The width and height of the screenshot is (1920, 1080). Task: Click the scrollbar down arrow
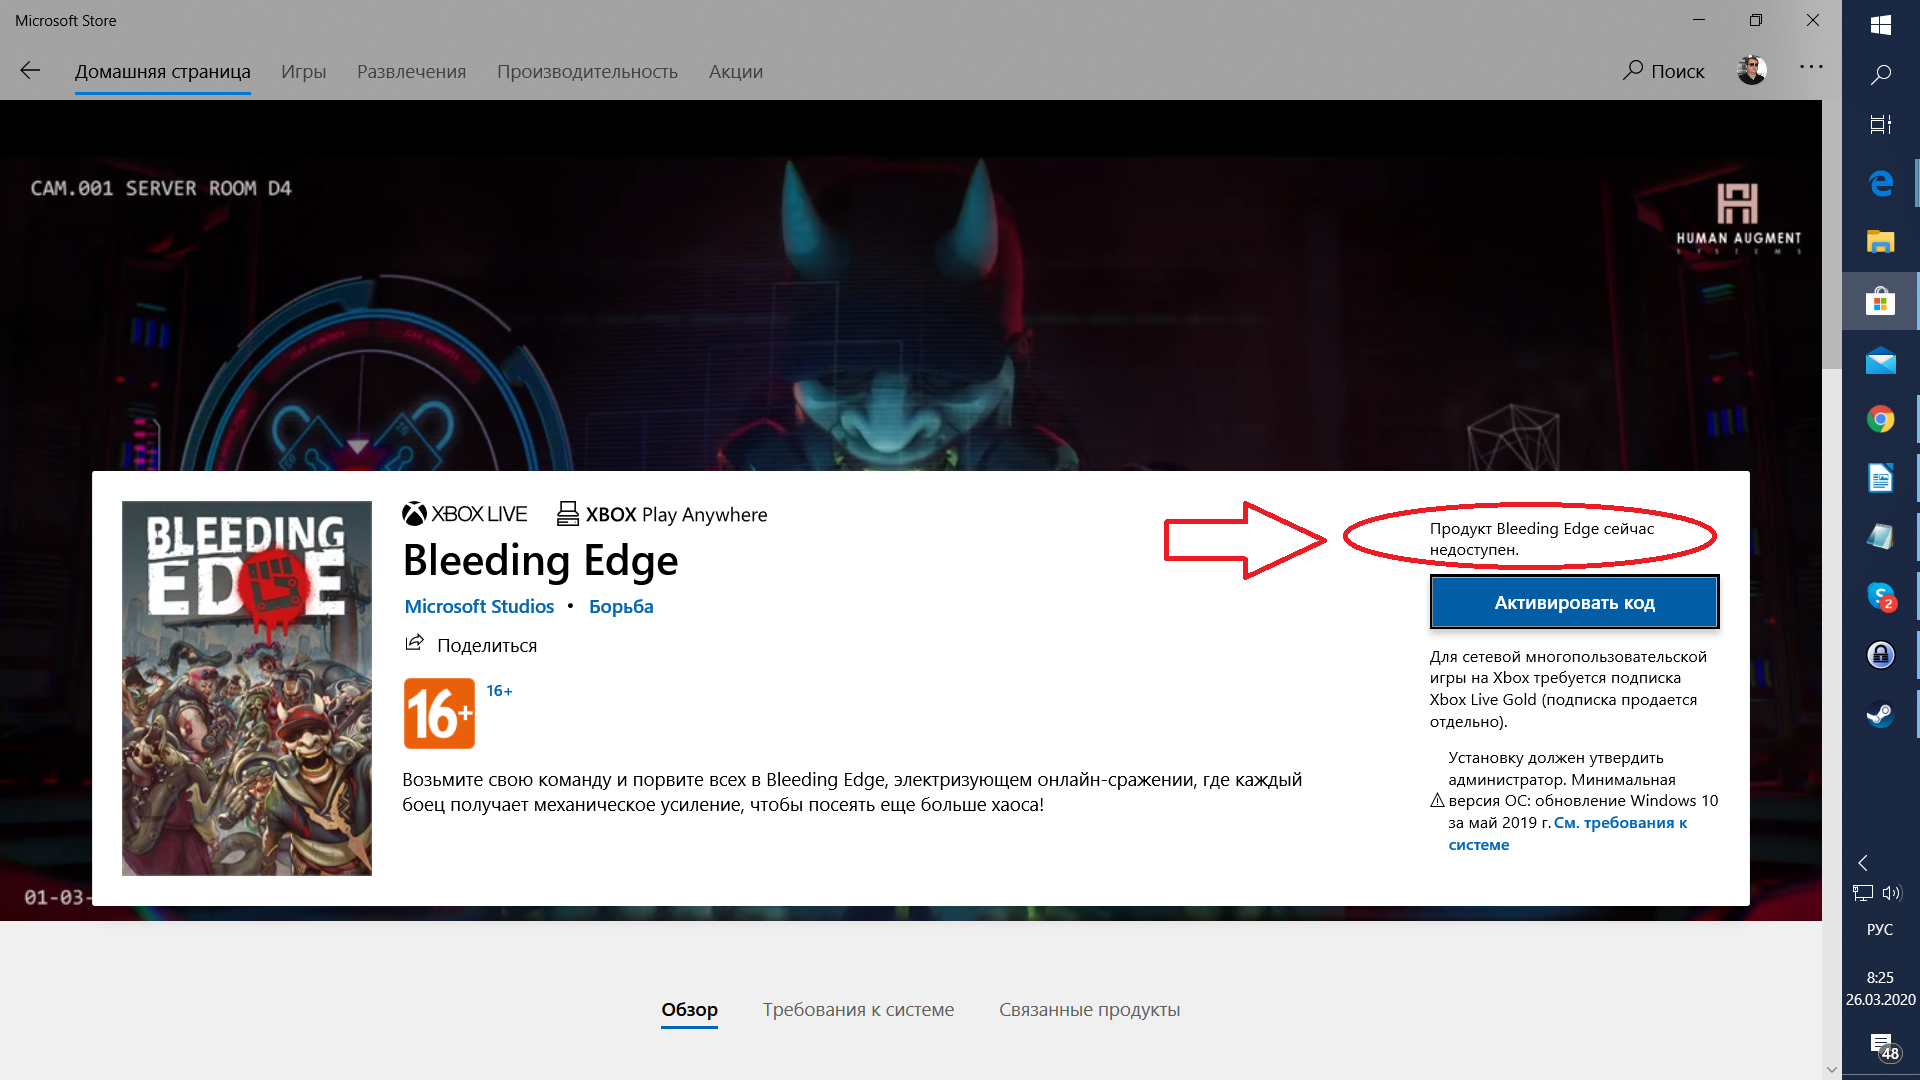point(1831,1069)
